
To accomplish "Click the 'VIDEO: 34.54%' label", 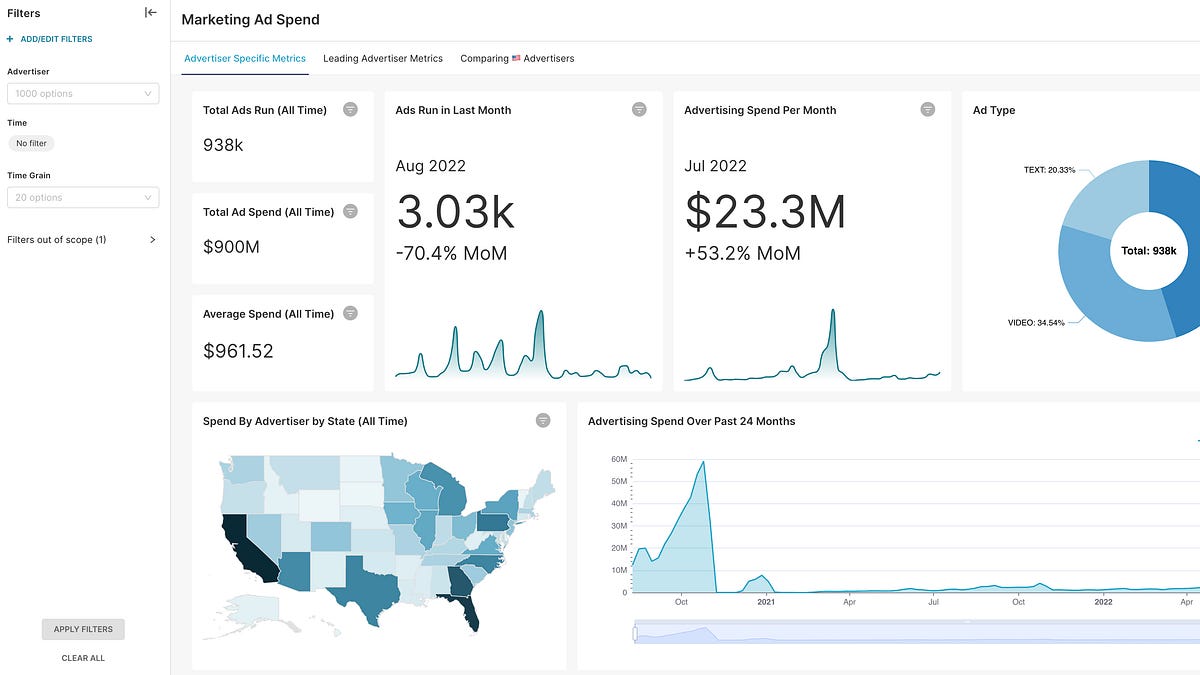I will pyautogui.click(x=1036, y=323).
